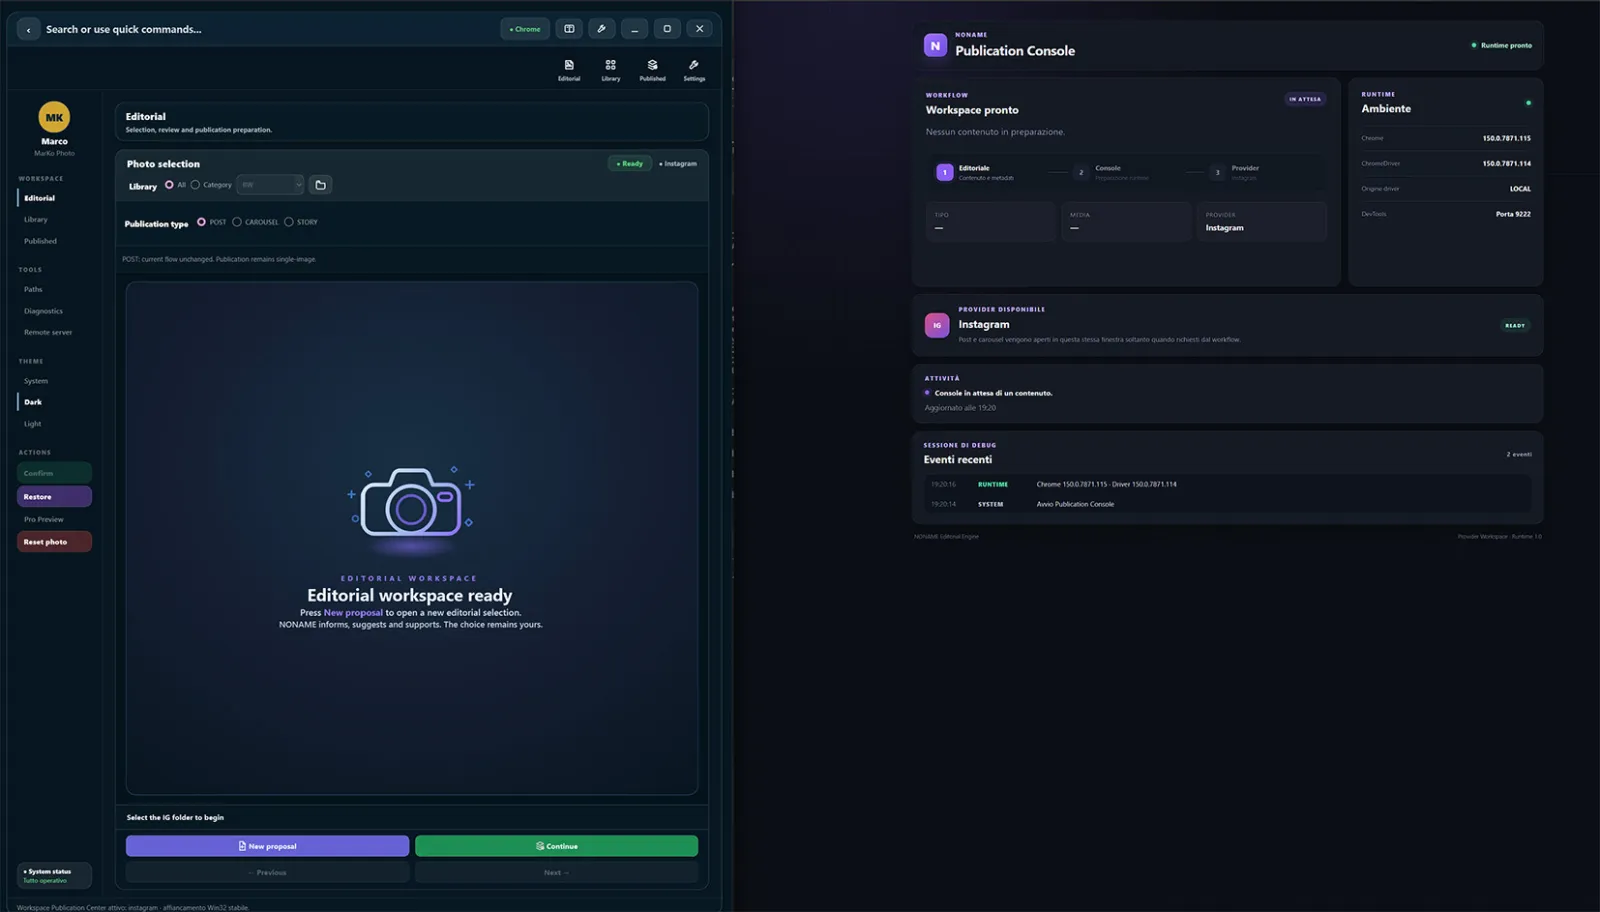Click the RUNTIME event row in Eventi recenti
The height and width of the screenshot is (912, 1600).
click(x=1227, y=484)
